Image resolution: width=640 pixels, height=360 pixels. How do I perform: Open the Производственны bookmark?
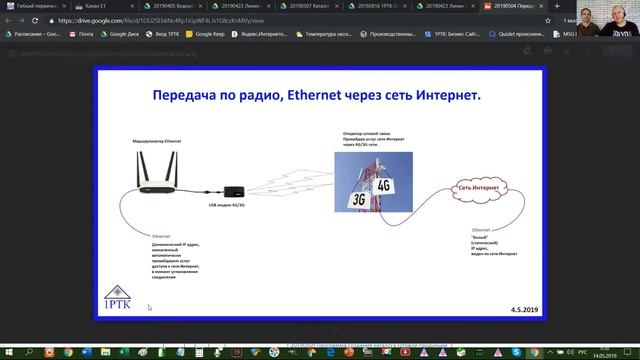(388, 34)
